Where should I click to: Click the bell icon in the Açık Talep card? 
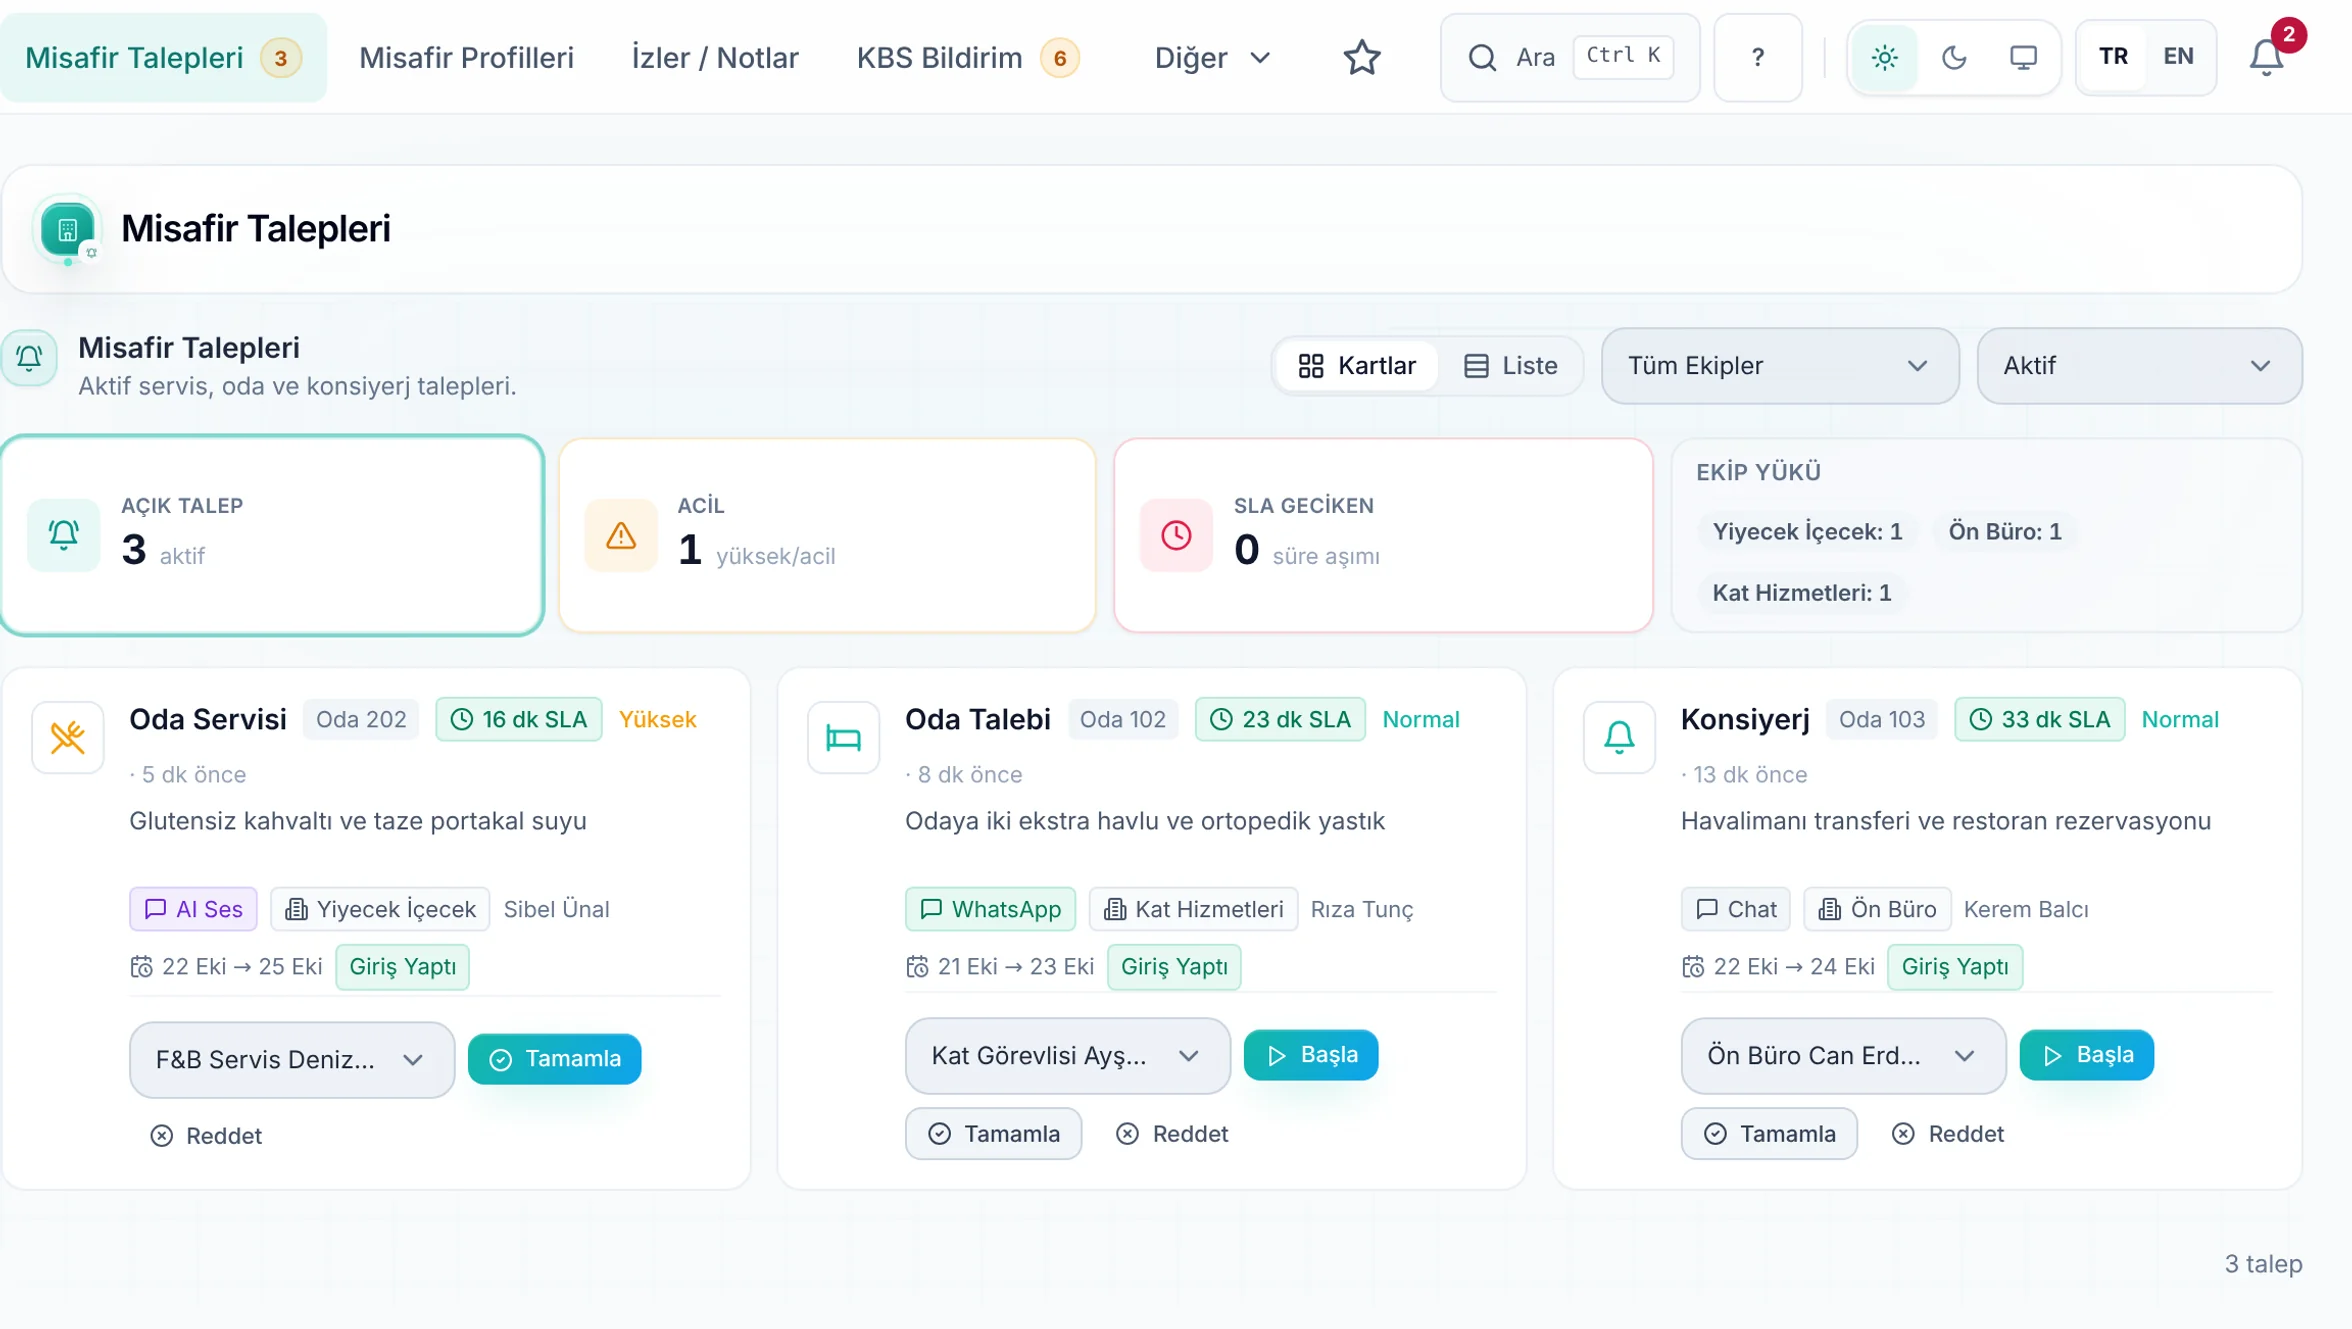(64, 535)
